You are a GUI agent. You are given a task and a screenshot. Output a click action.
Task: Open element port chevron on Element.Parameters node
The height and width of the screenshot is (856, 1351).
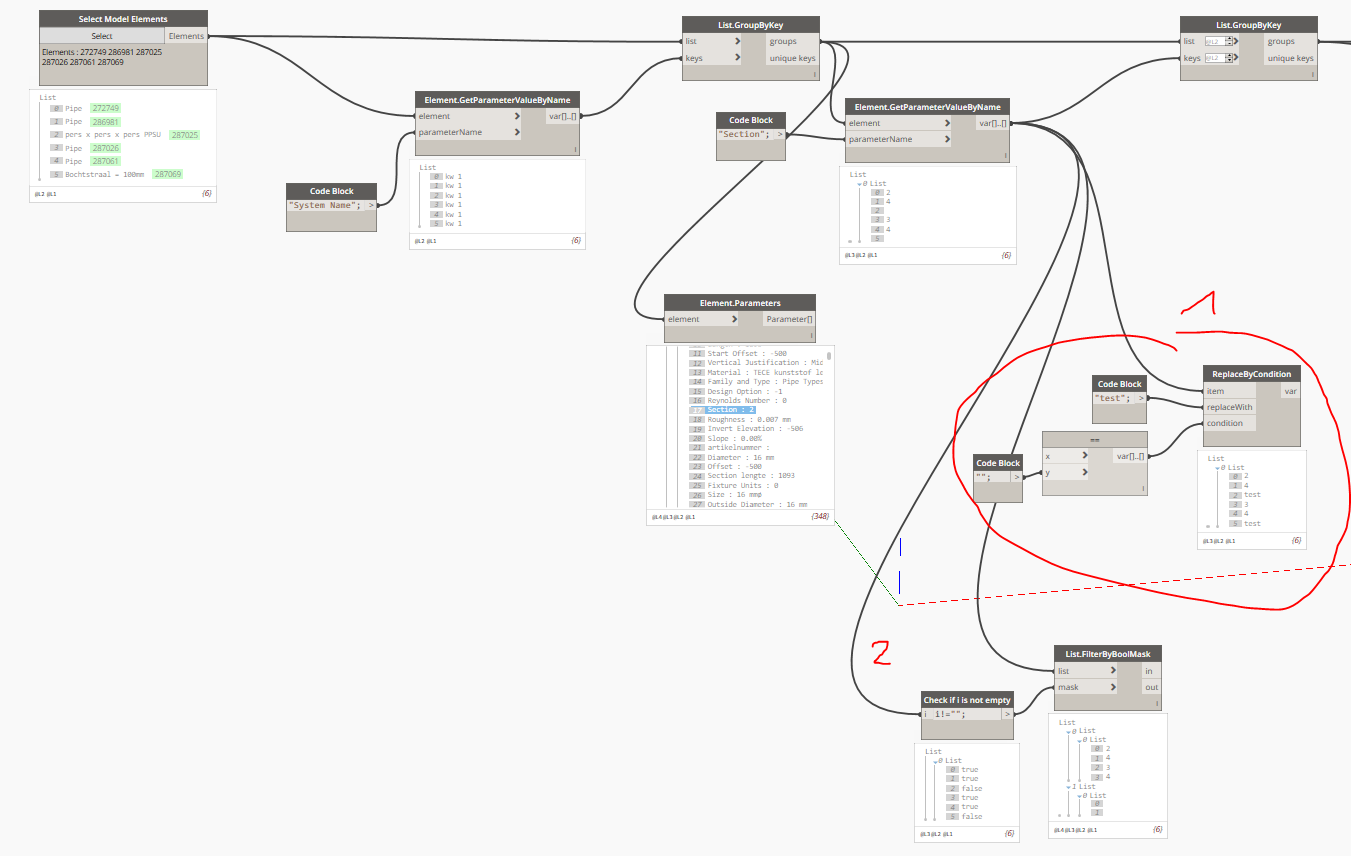(735, 319)
